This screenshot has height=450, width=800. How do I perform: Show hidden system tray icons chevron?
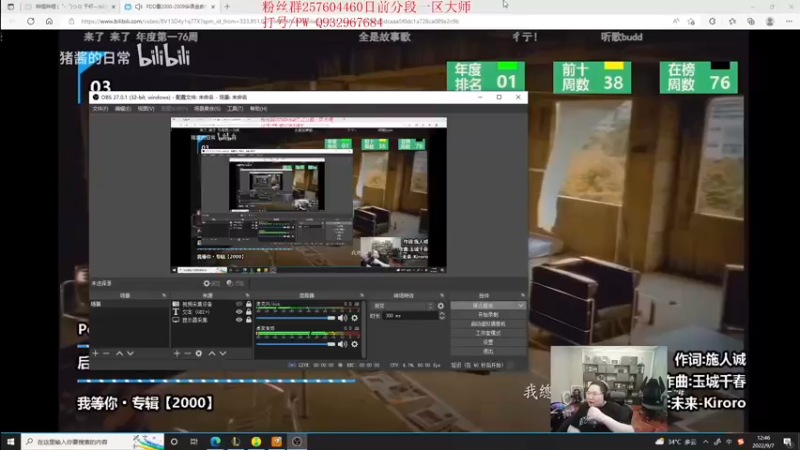[706, 442]
